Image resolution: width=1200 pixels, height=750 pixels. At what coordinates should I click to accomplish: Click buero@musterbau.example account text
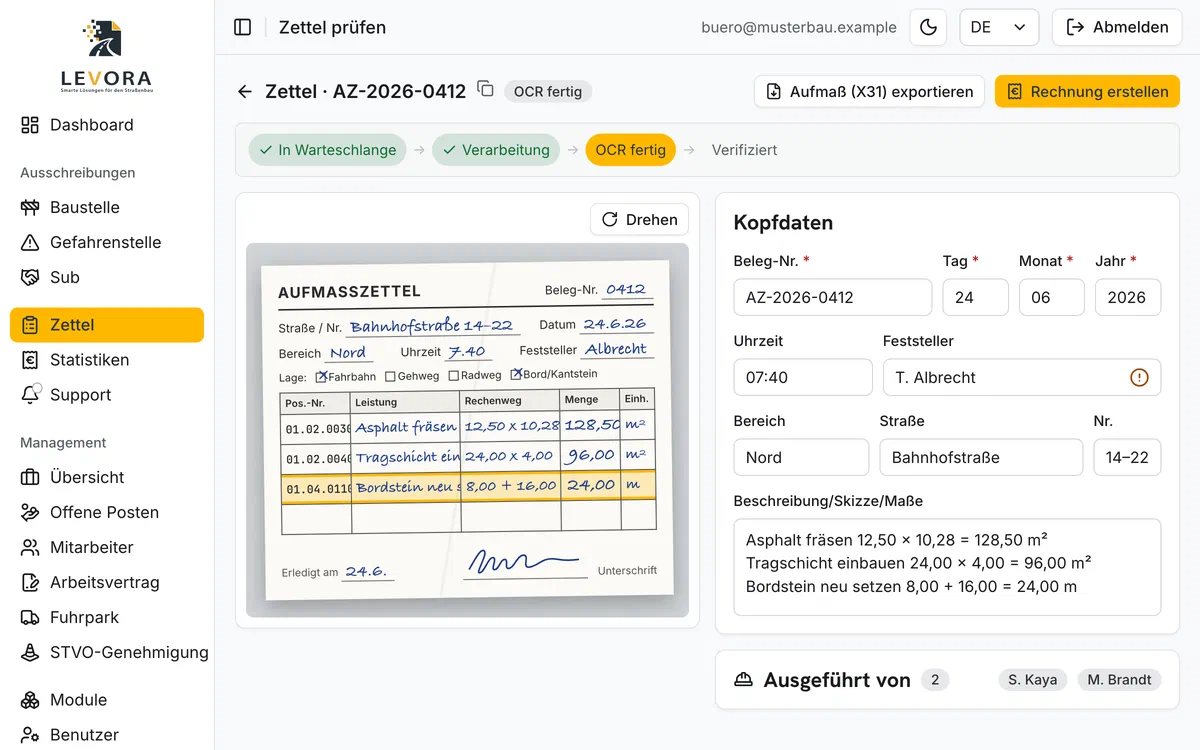(x=799, y=27)
